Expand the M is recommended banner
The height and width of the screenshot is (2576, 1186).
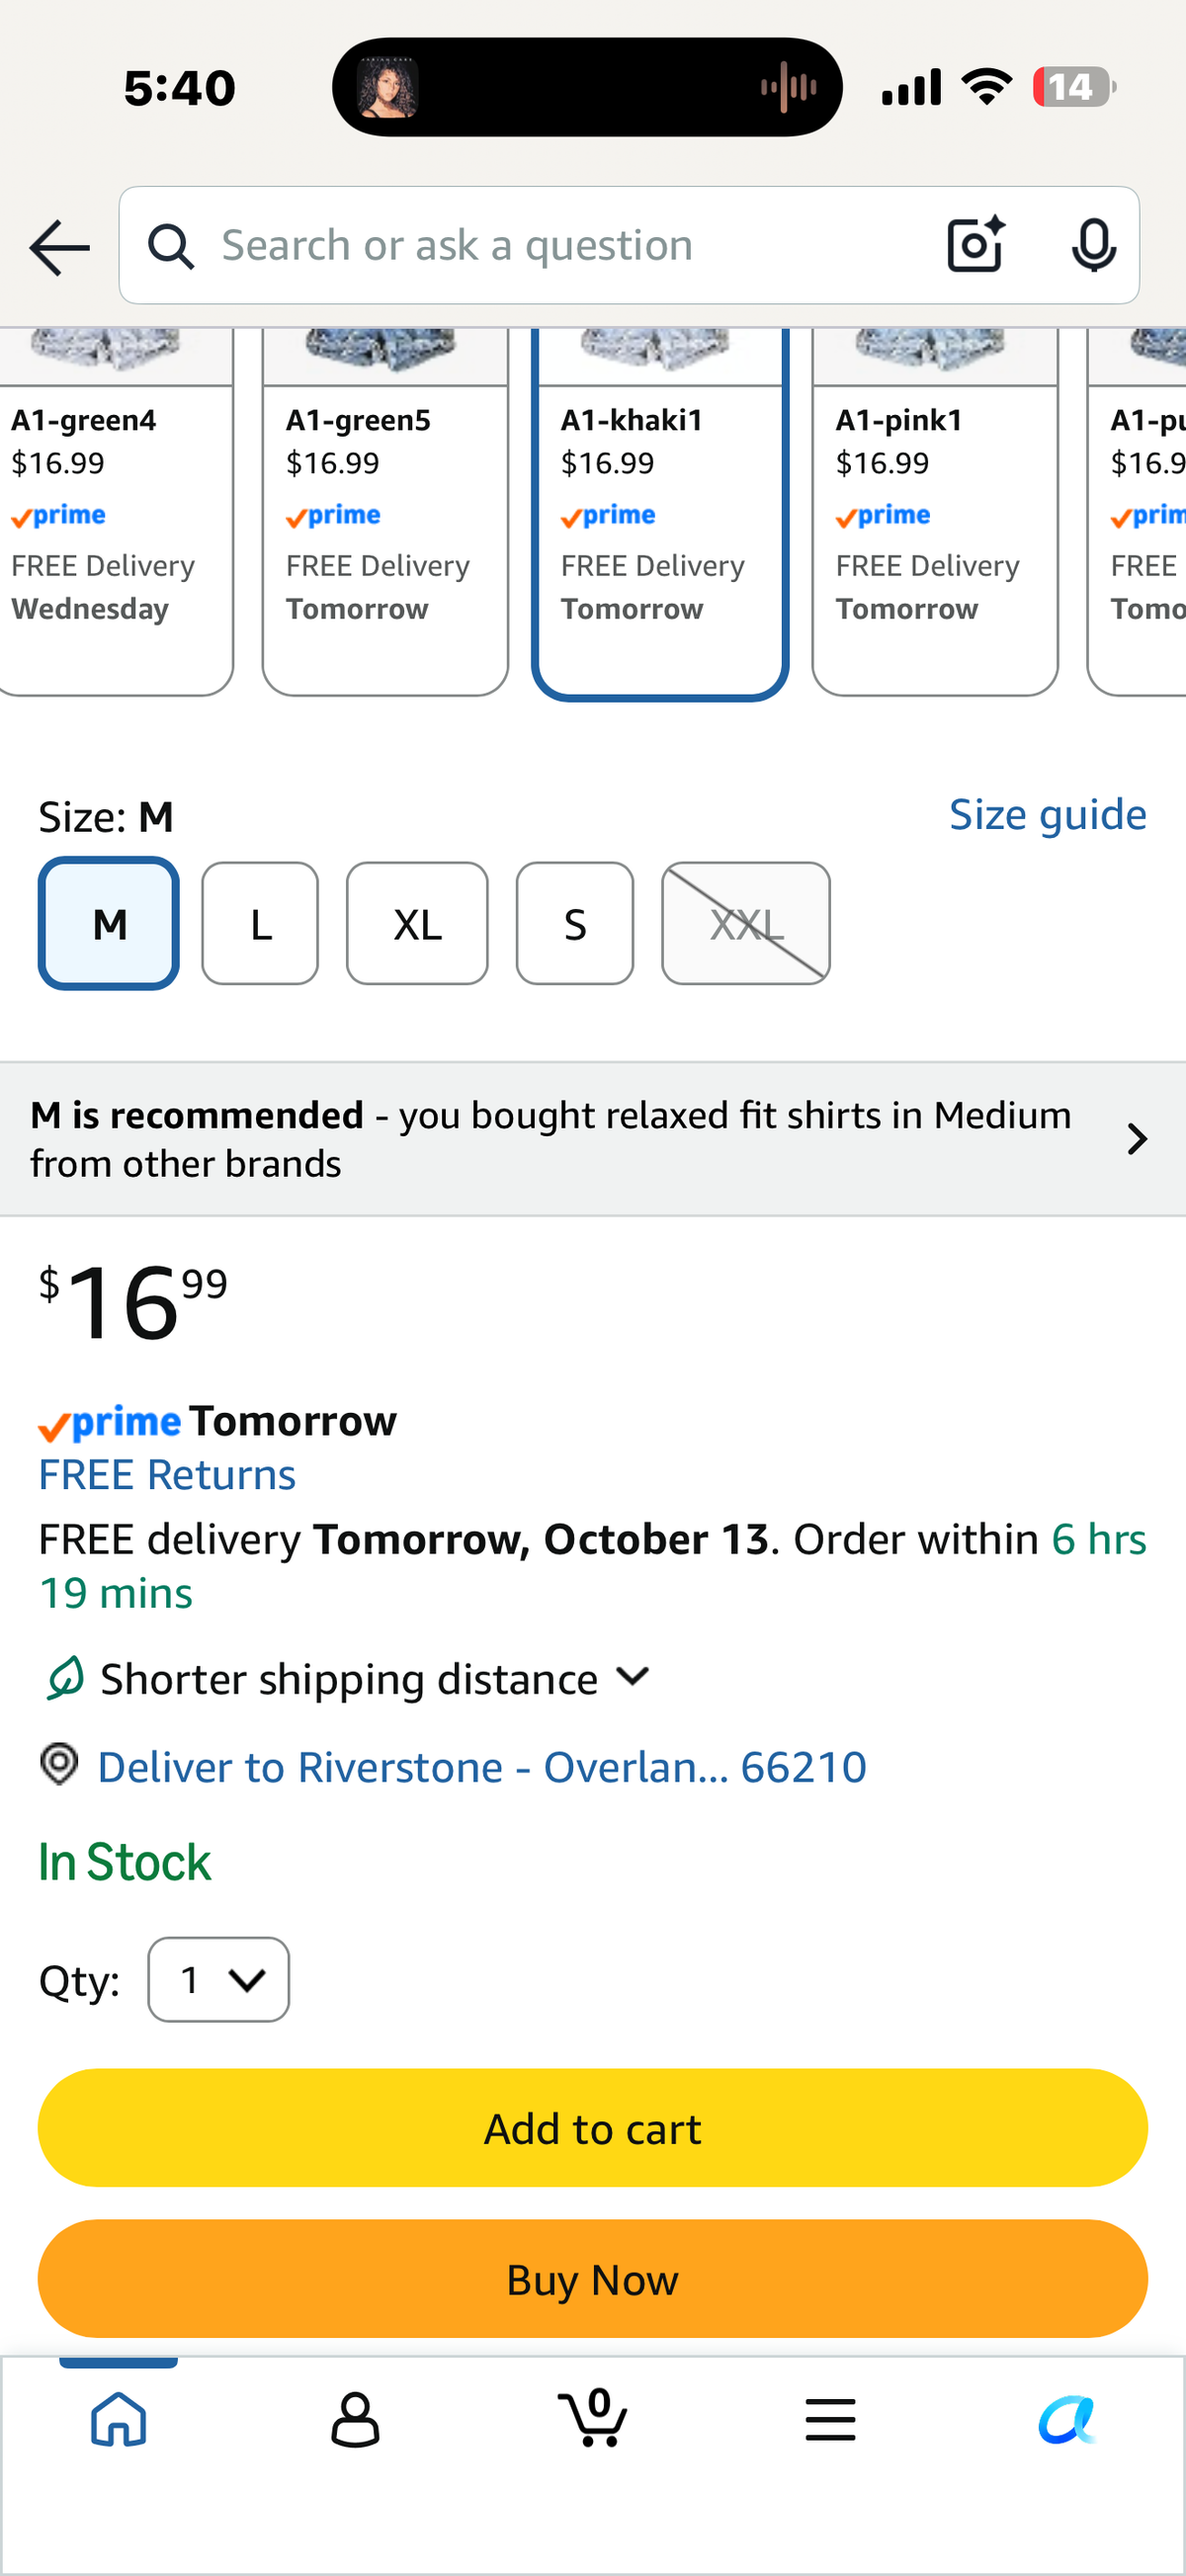click(593, 1139)
